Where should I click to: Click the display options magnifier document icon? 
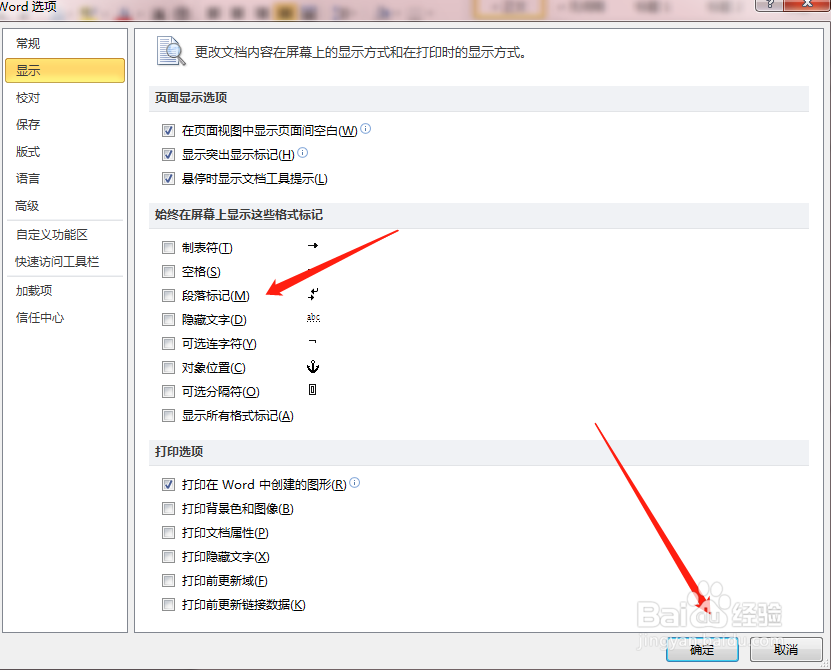point(171,51)
